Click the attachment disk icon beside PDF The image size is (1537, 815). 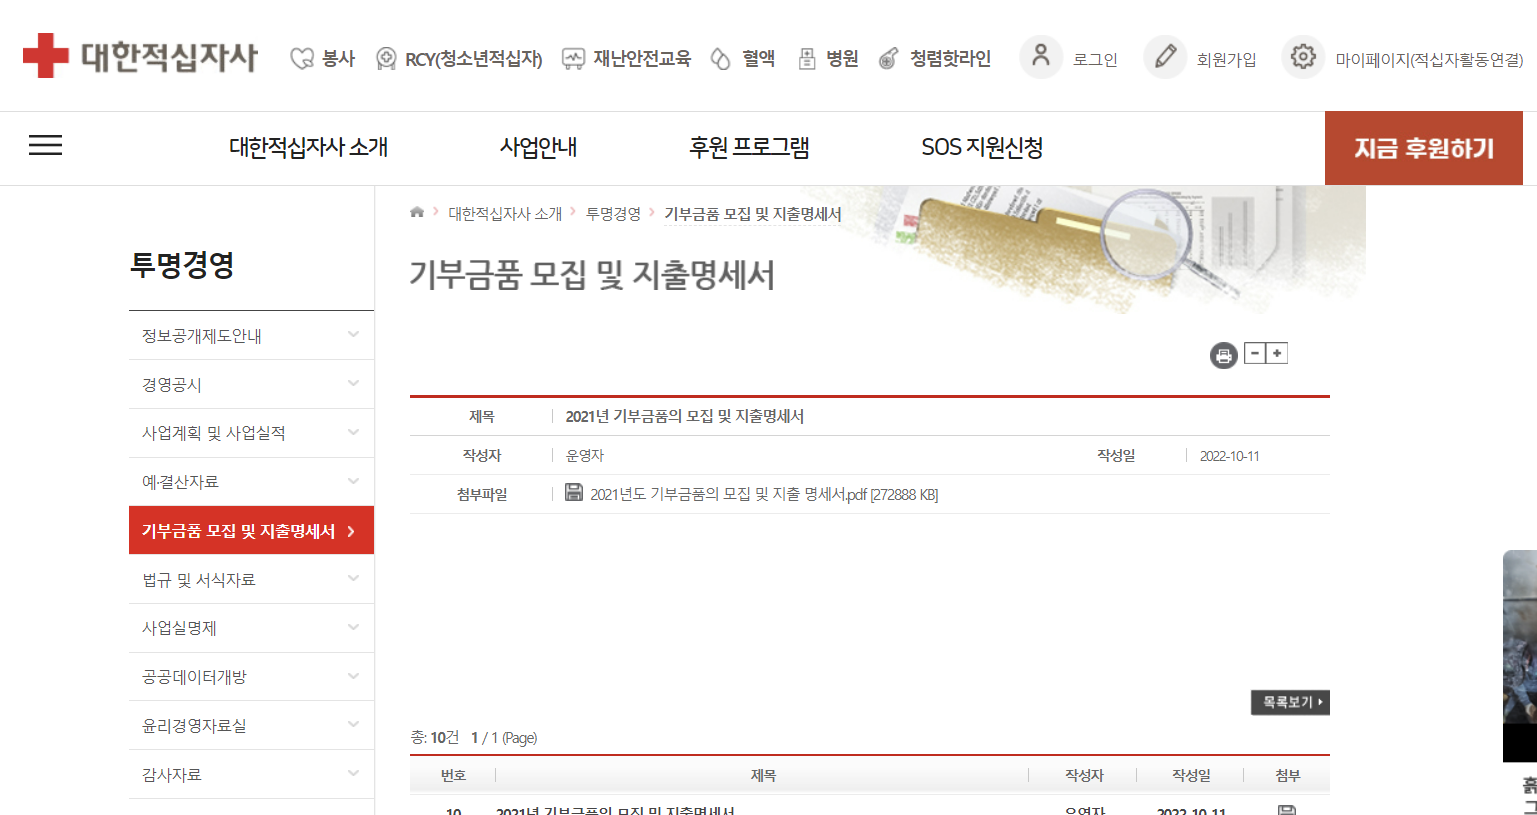(574, 492)
